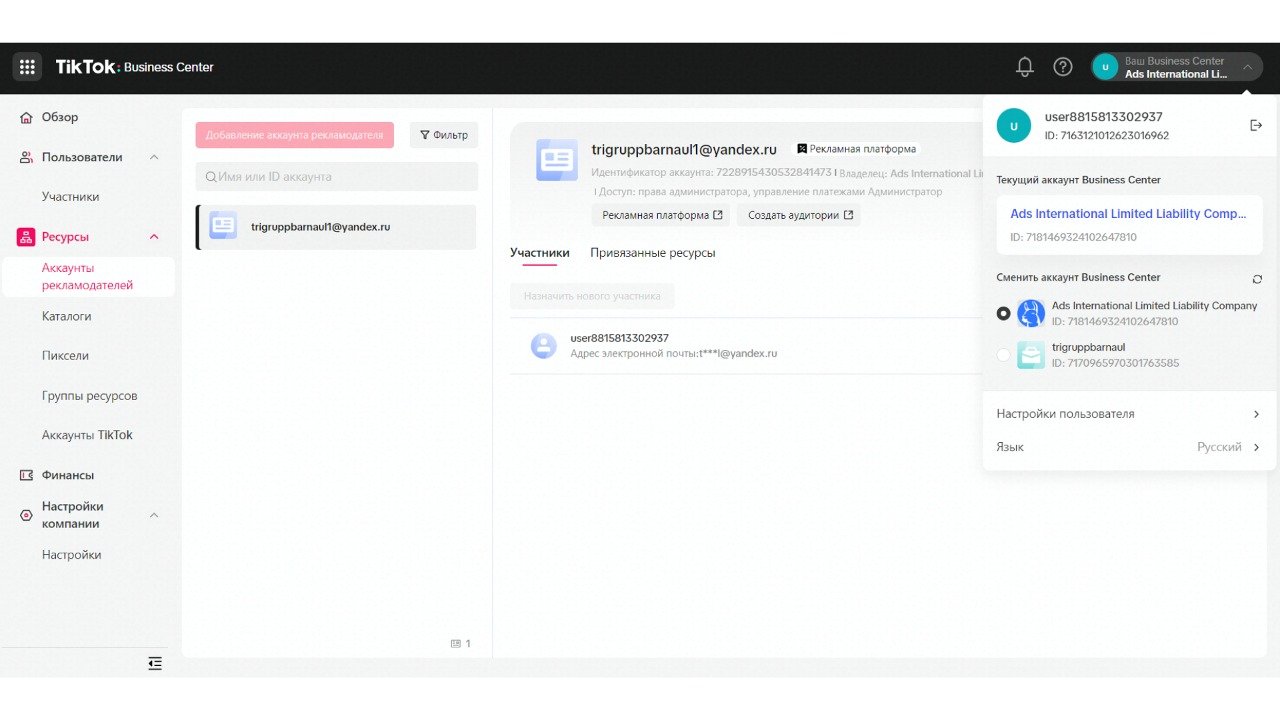
Task: Click the teal avatar in the top bar
Action: [x=1105, y=67]
